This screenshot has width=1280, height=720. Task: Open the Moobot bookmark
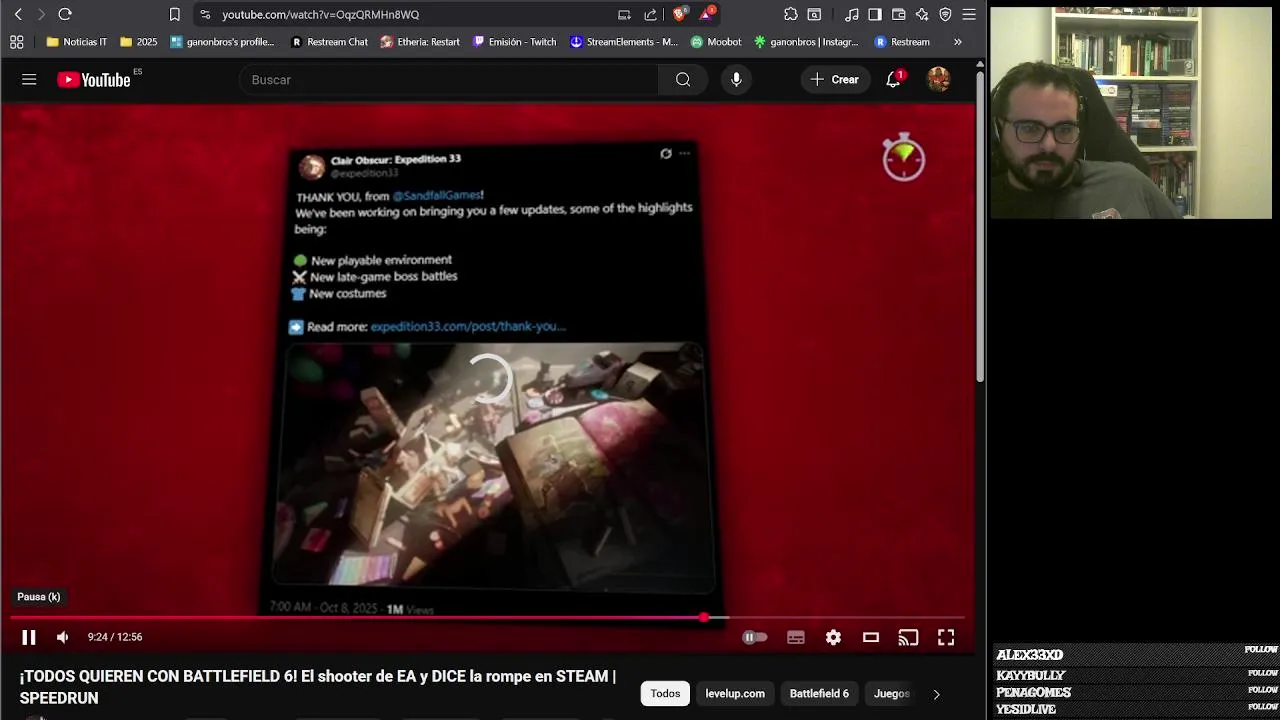click(x=715, y=42)
